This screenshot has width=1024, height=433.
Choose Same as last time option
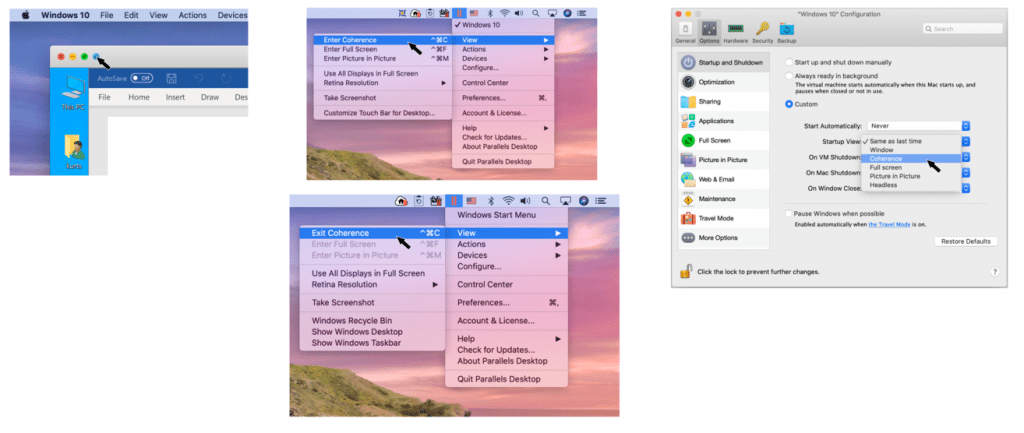coord(911,141)
